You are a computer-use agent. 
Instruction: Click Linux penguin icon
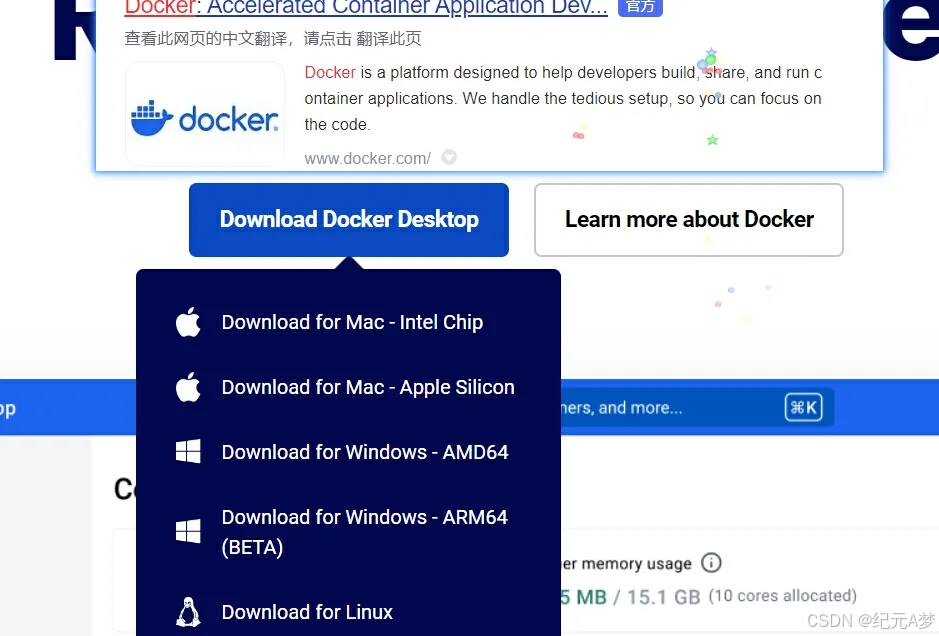(188, 611)
